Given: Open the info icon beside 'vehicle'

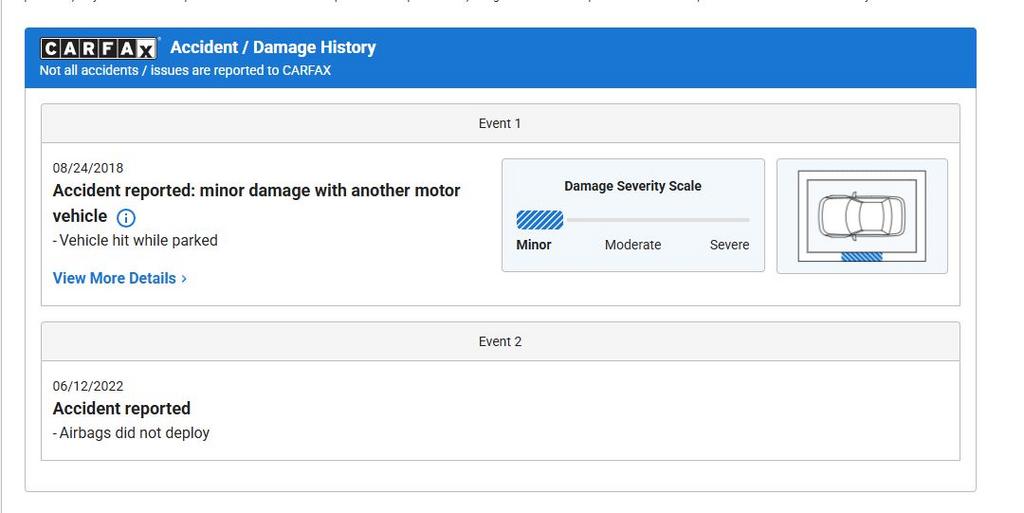Looking at the screenshot, I should click(x=126, y=217).
